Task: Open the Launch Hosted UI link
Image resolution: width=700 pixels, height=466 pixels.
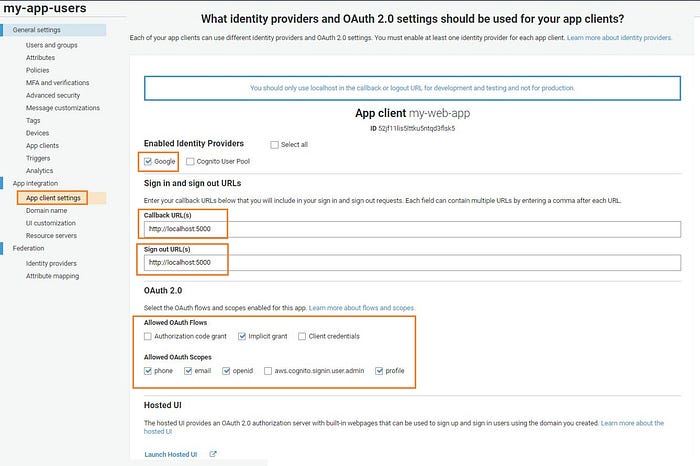Action: point(171,454)
